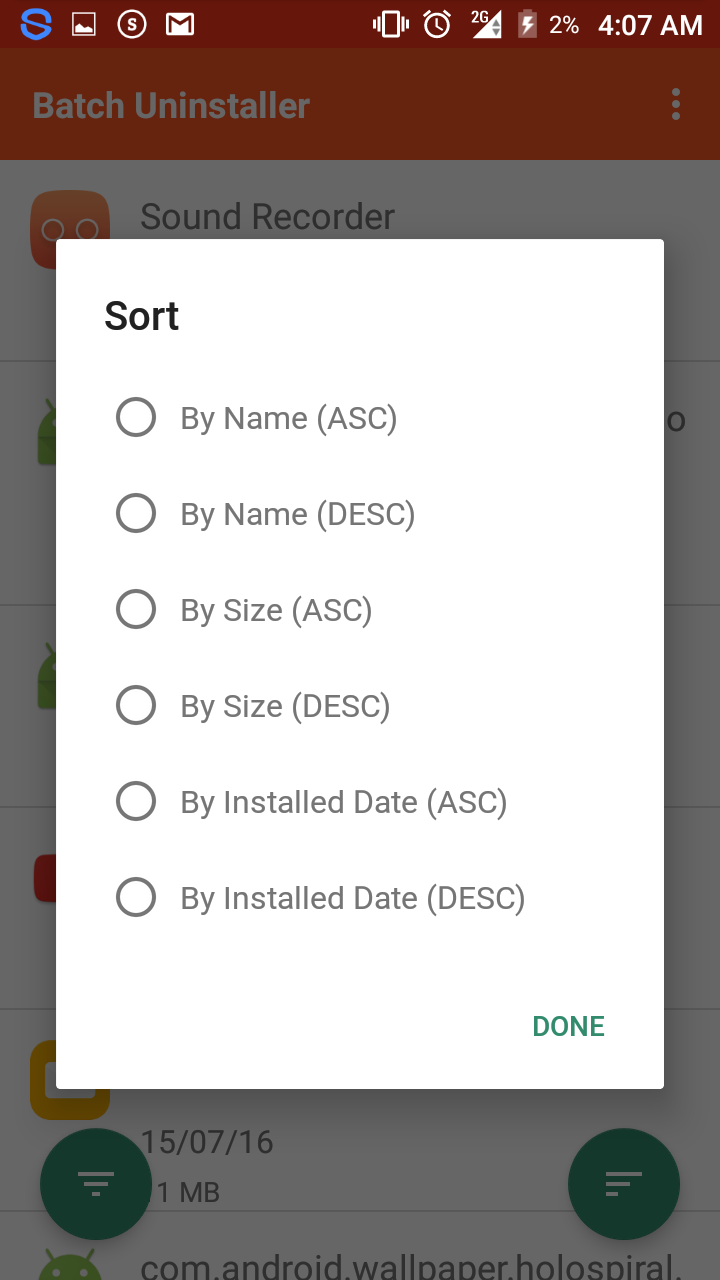This screenshot has width=720, height=1280.
Task: Tap the battery status icon
Action: tap(527, 24)
